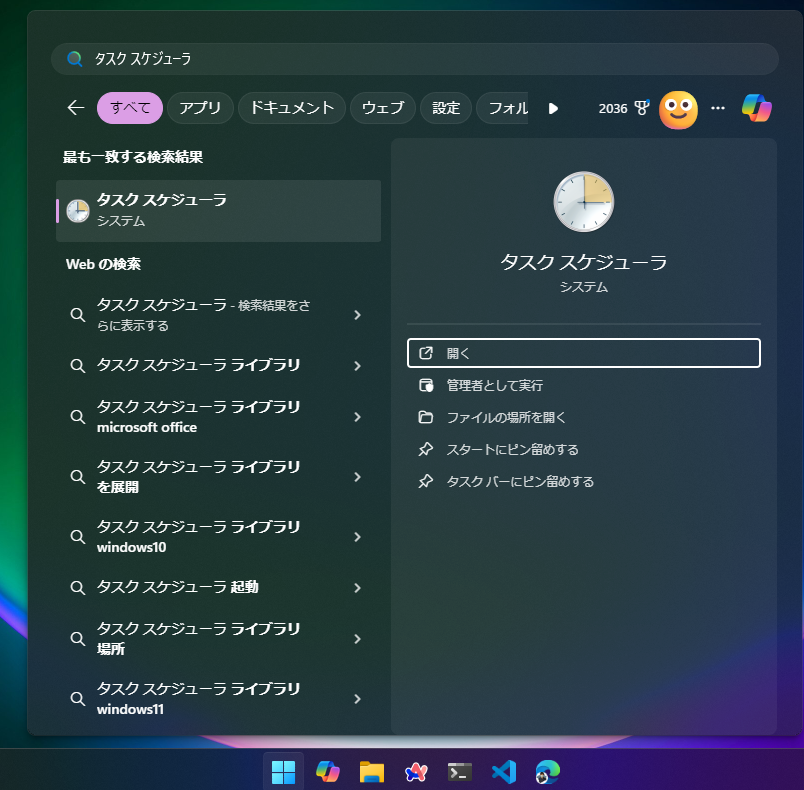Click 開く to open Task Scheduler
The height and width of the screenshot is (790, 804).
(x=583, y=353)
